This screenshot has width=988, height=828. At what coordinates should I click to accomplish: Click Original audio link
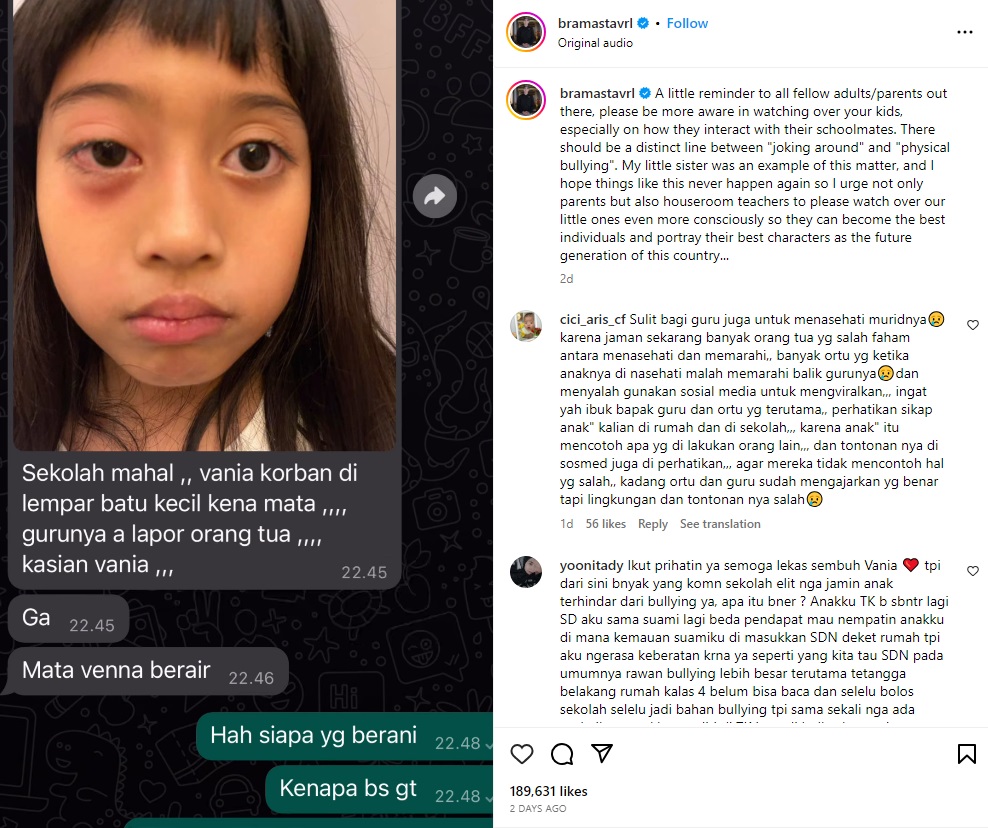[595, 43]
